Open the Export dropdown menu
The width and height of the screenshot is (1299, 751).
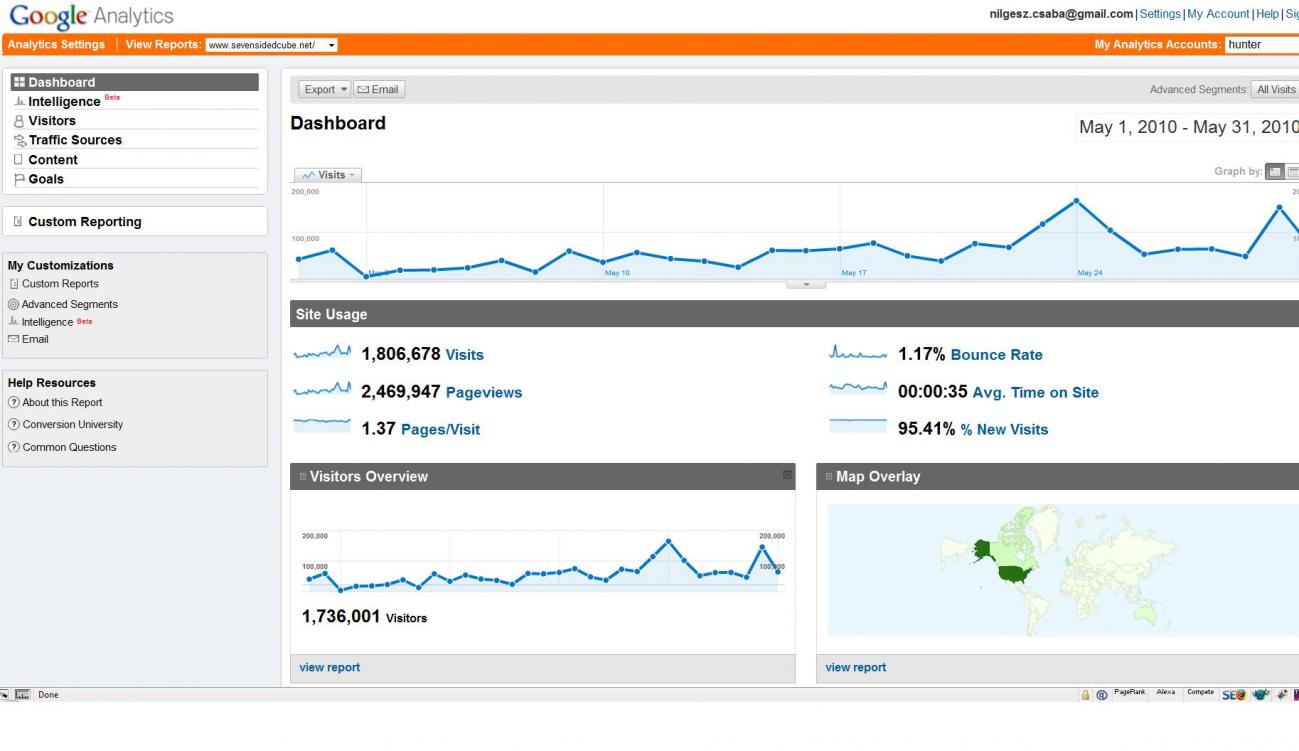click(325, 90)
